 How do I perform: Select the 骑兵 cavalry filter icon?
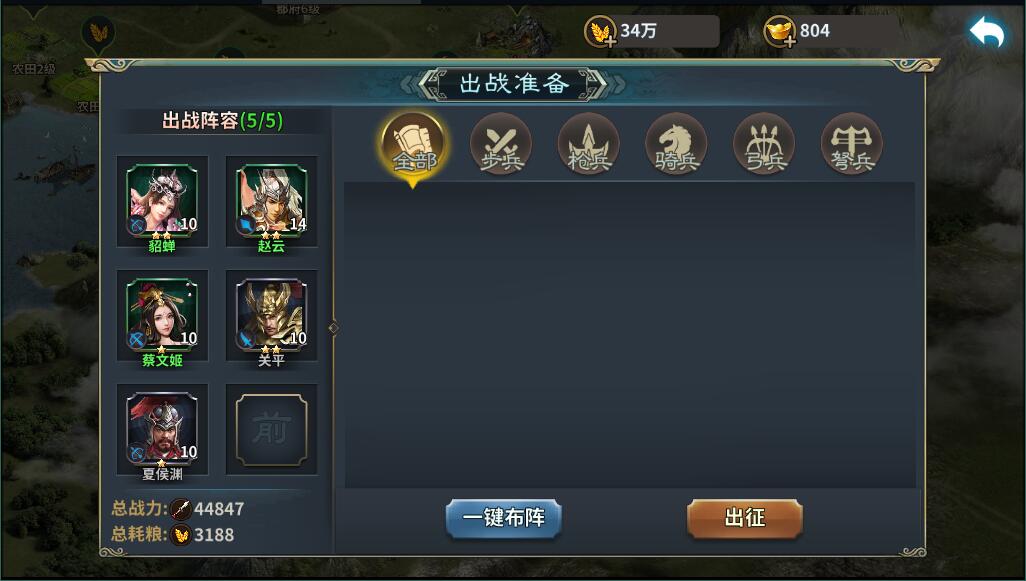click(x=676, y=144)
